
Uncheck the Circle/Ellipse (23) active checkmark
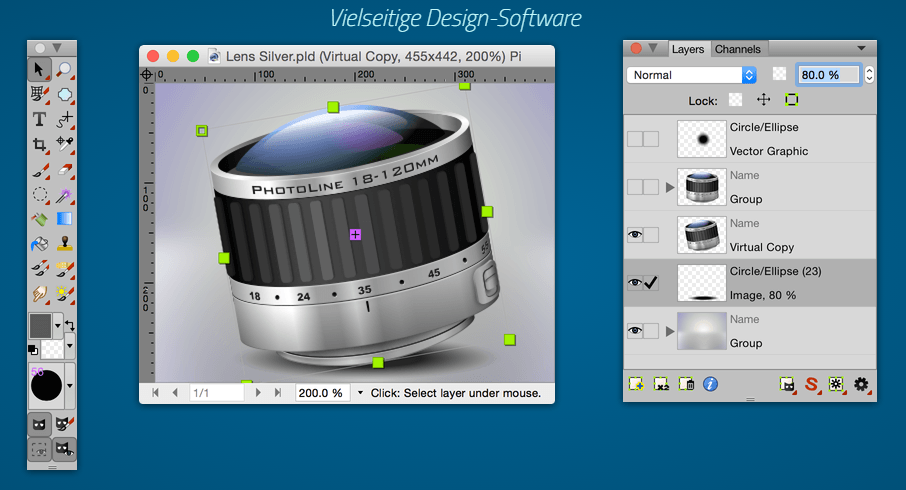point(651,283)
